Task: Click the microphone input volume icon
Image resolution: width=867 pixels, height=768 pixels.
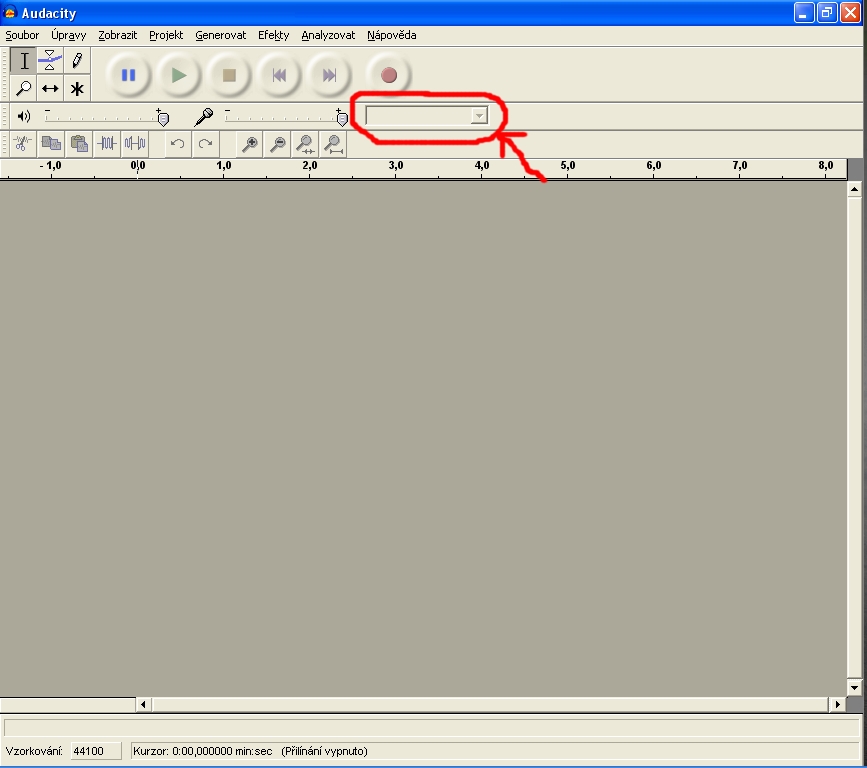Action: pyautogui.click(x=204, y=116)
